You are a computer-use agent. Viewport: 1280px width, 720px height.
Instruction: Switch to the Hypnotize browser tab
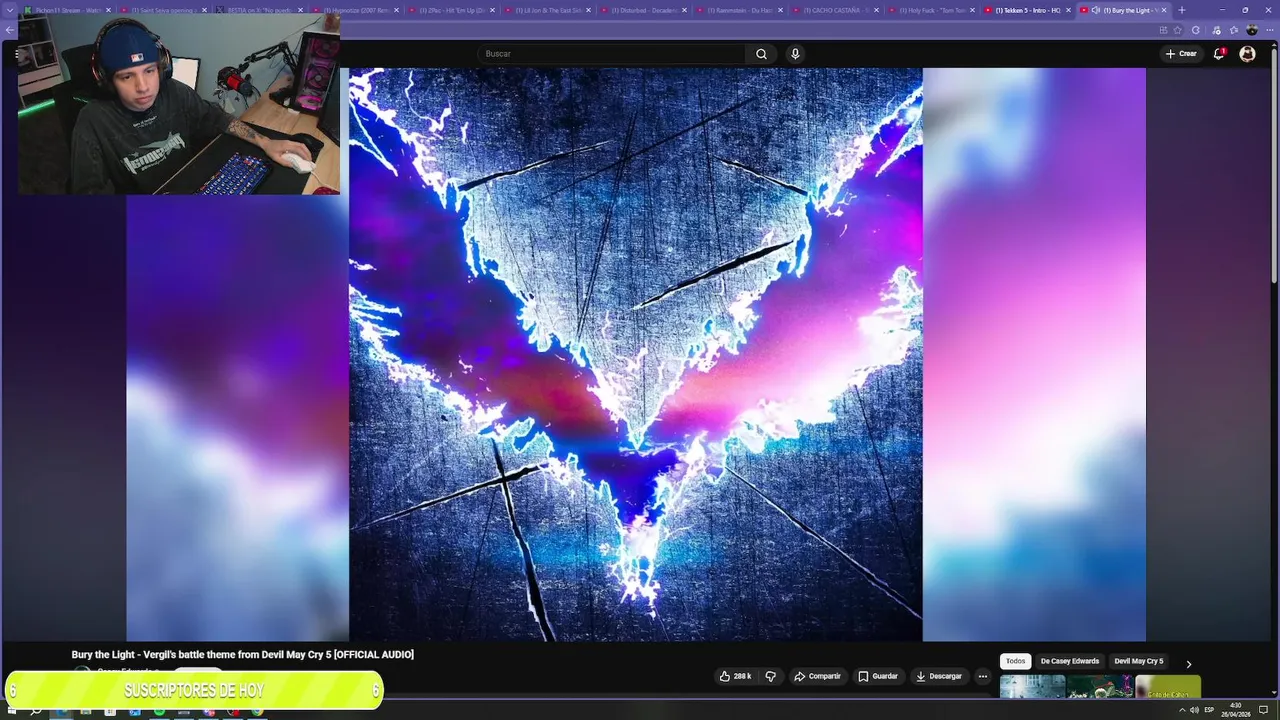357,10
